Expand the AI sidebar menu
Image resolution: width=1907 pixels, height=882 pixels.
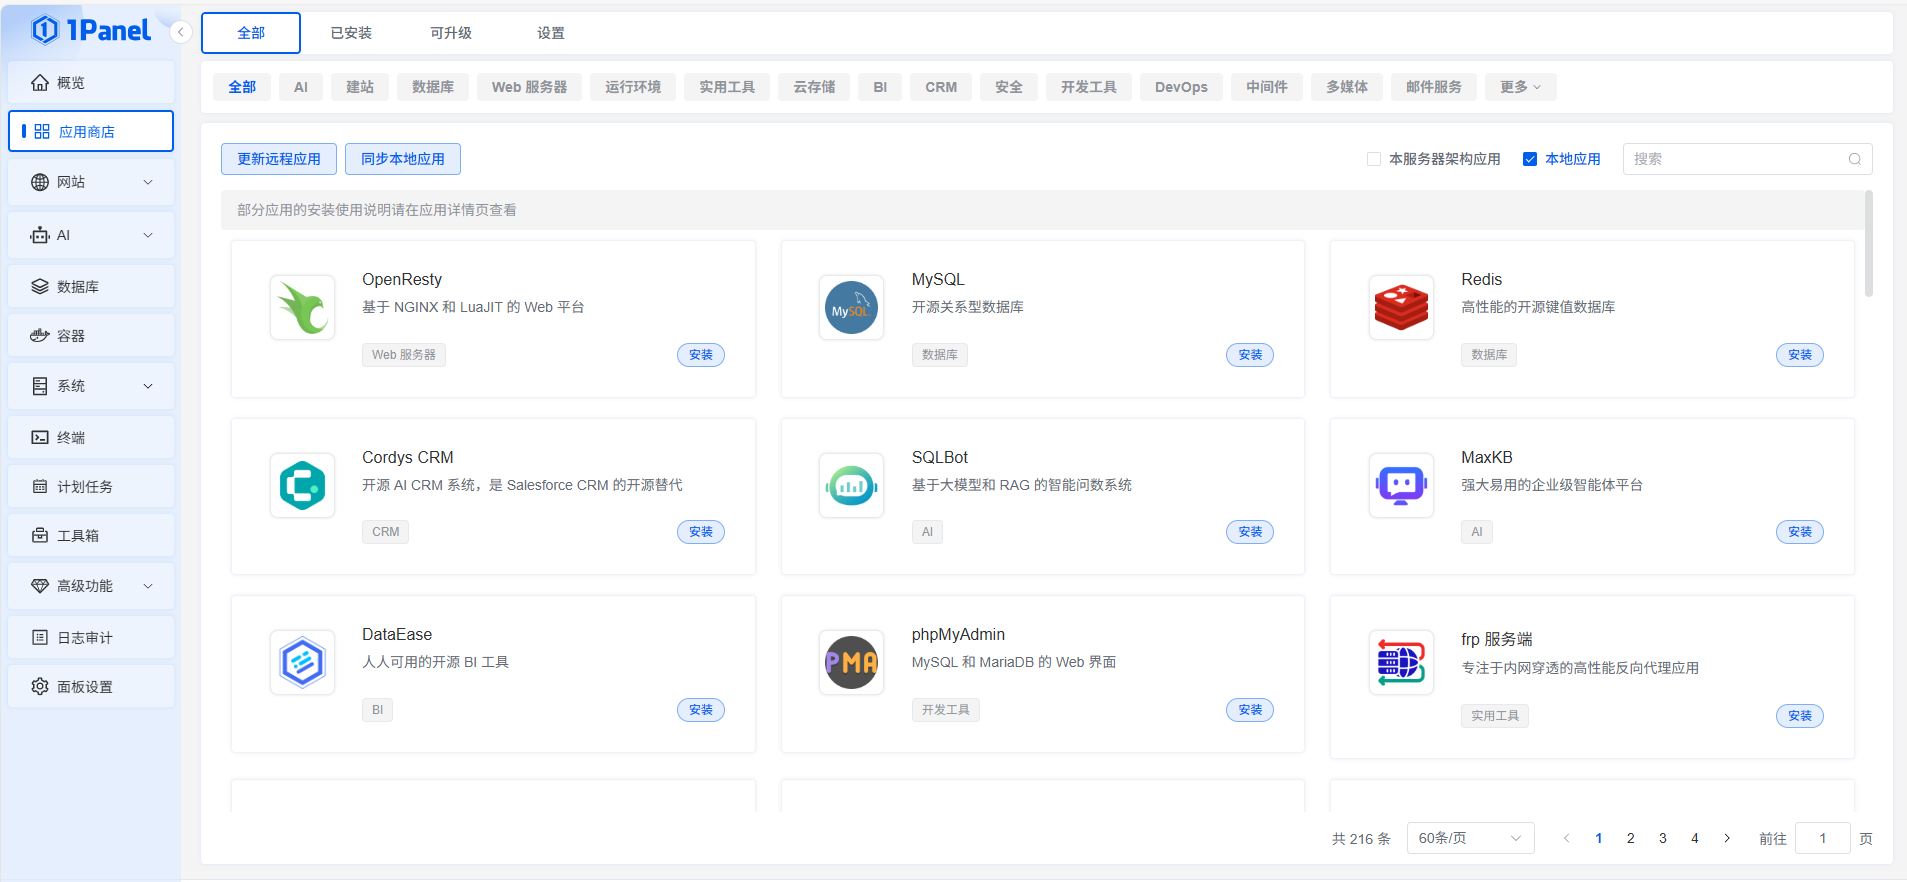pyautogui.click(x=91, y=235)
